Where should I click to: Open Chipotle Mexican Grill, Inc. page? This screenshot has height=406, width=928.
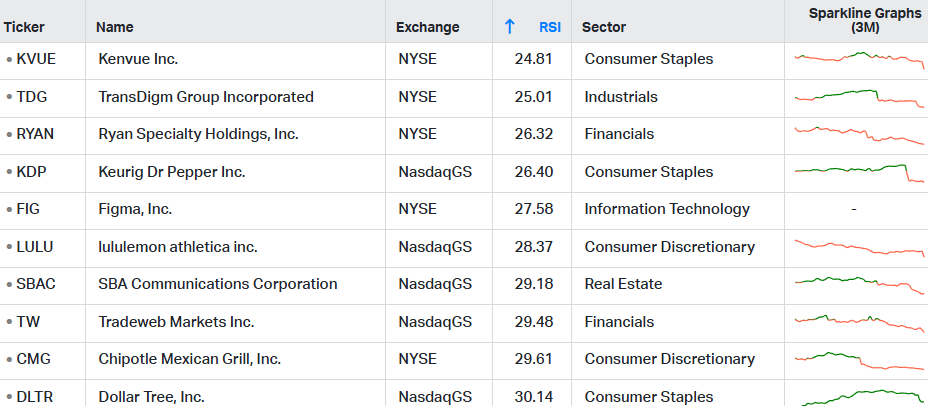(189, 359)
